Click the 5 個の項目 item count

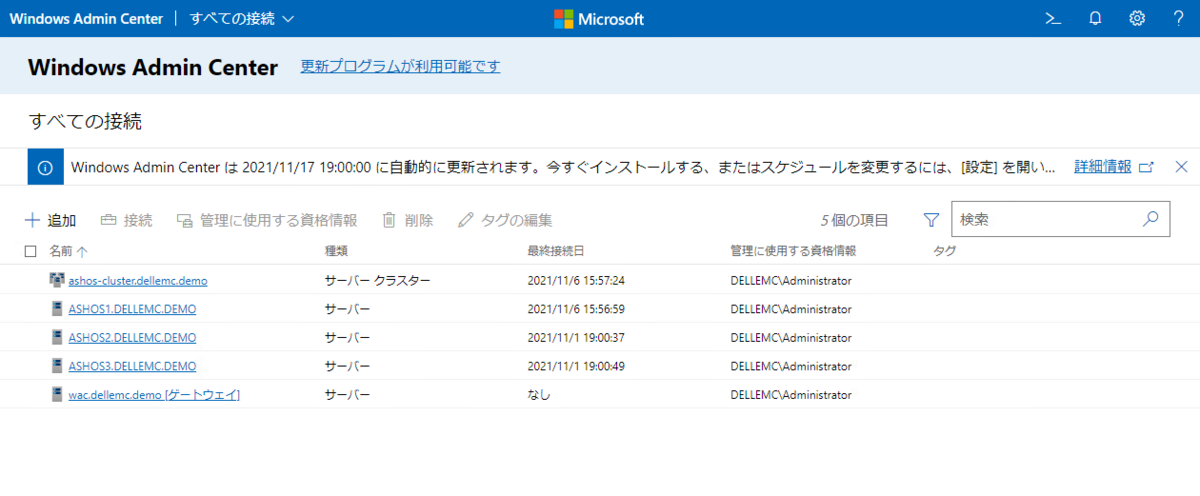pyautogui.click(x=855, y=220)
